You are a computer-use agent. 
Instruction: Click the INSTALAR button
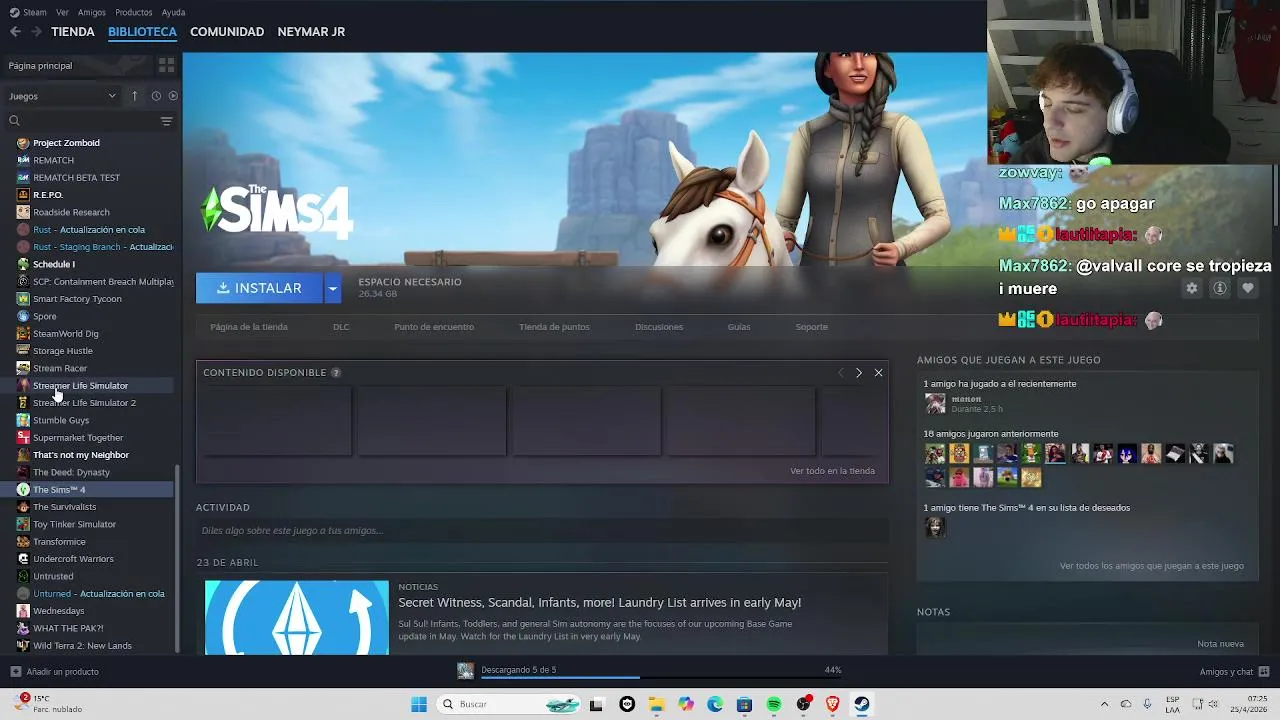(259, 288)
